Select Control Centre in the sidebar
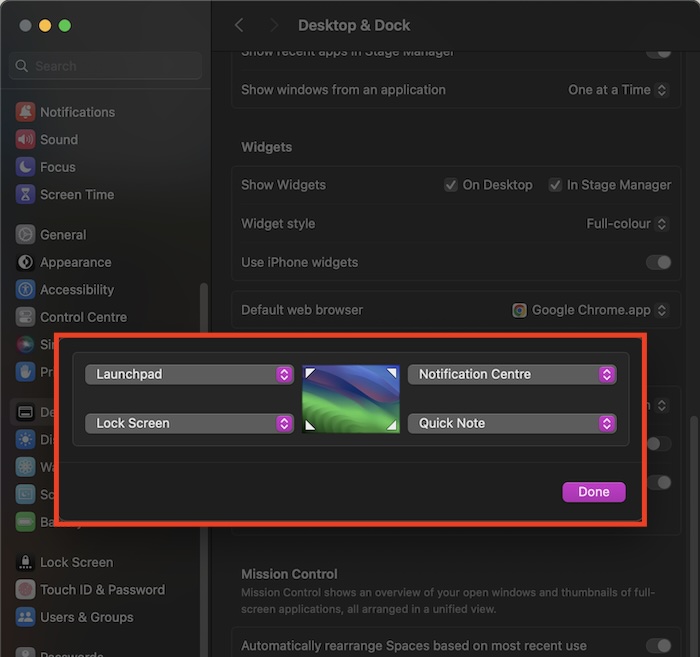Screen dimensions: 700x657 pyautogui.click(x=83, y=317)
